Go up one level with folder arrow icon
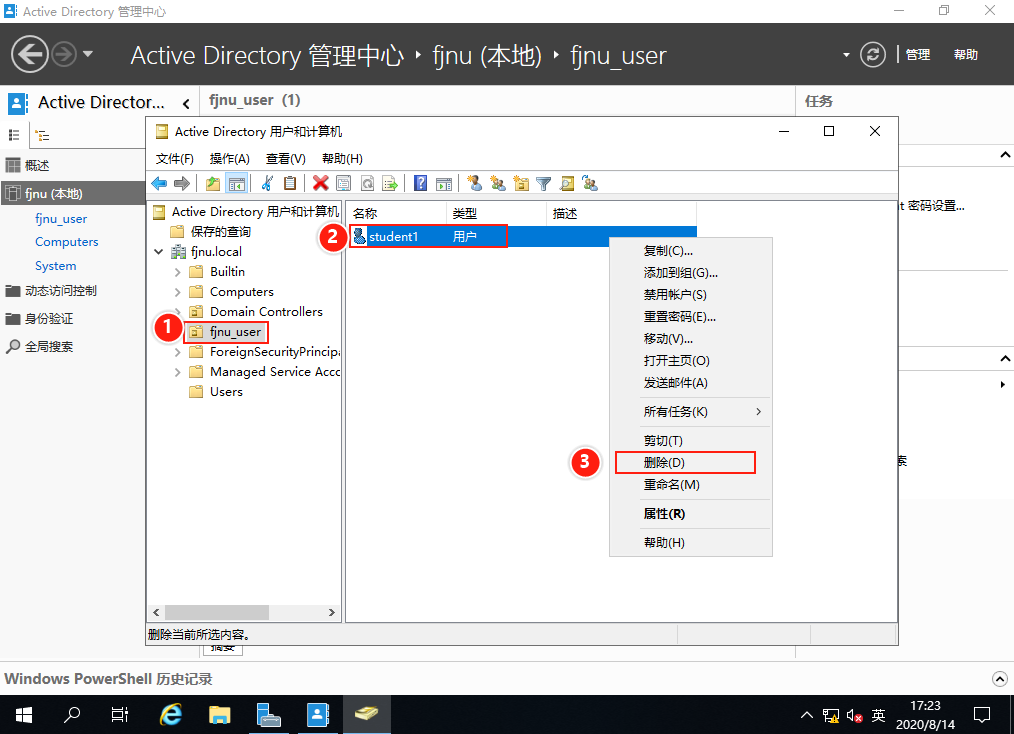Screen dimensions: 1014x734 tap(213, 184)
